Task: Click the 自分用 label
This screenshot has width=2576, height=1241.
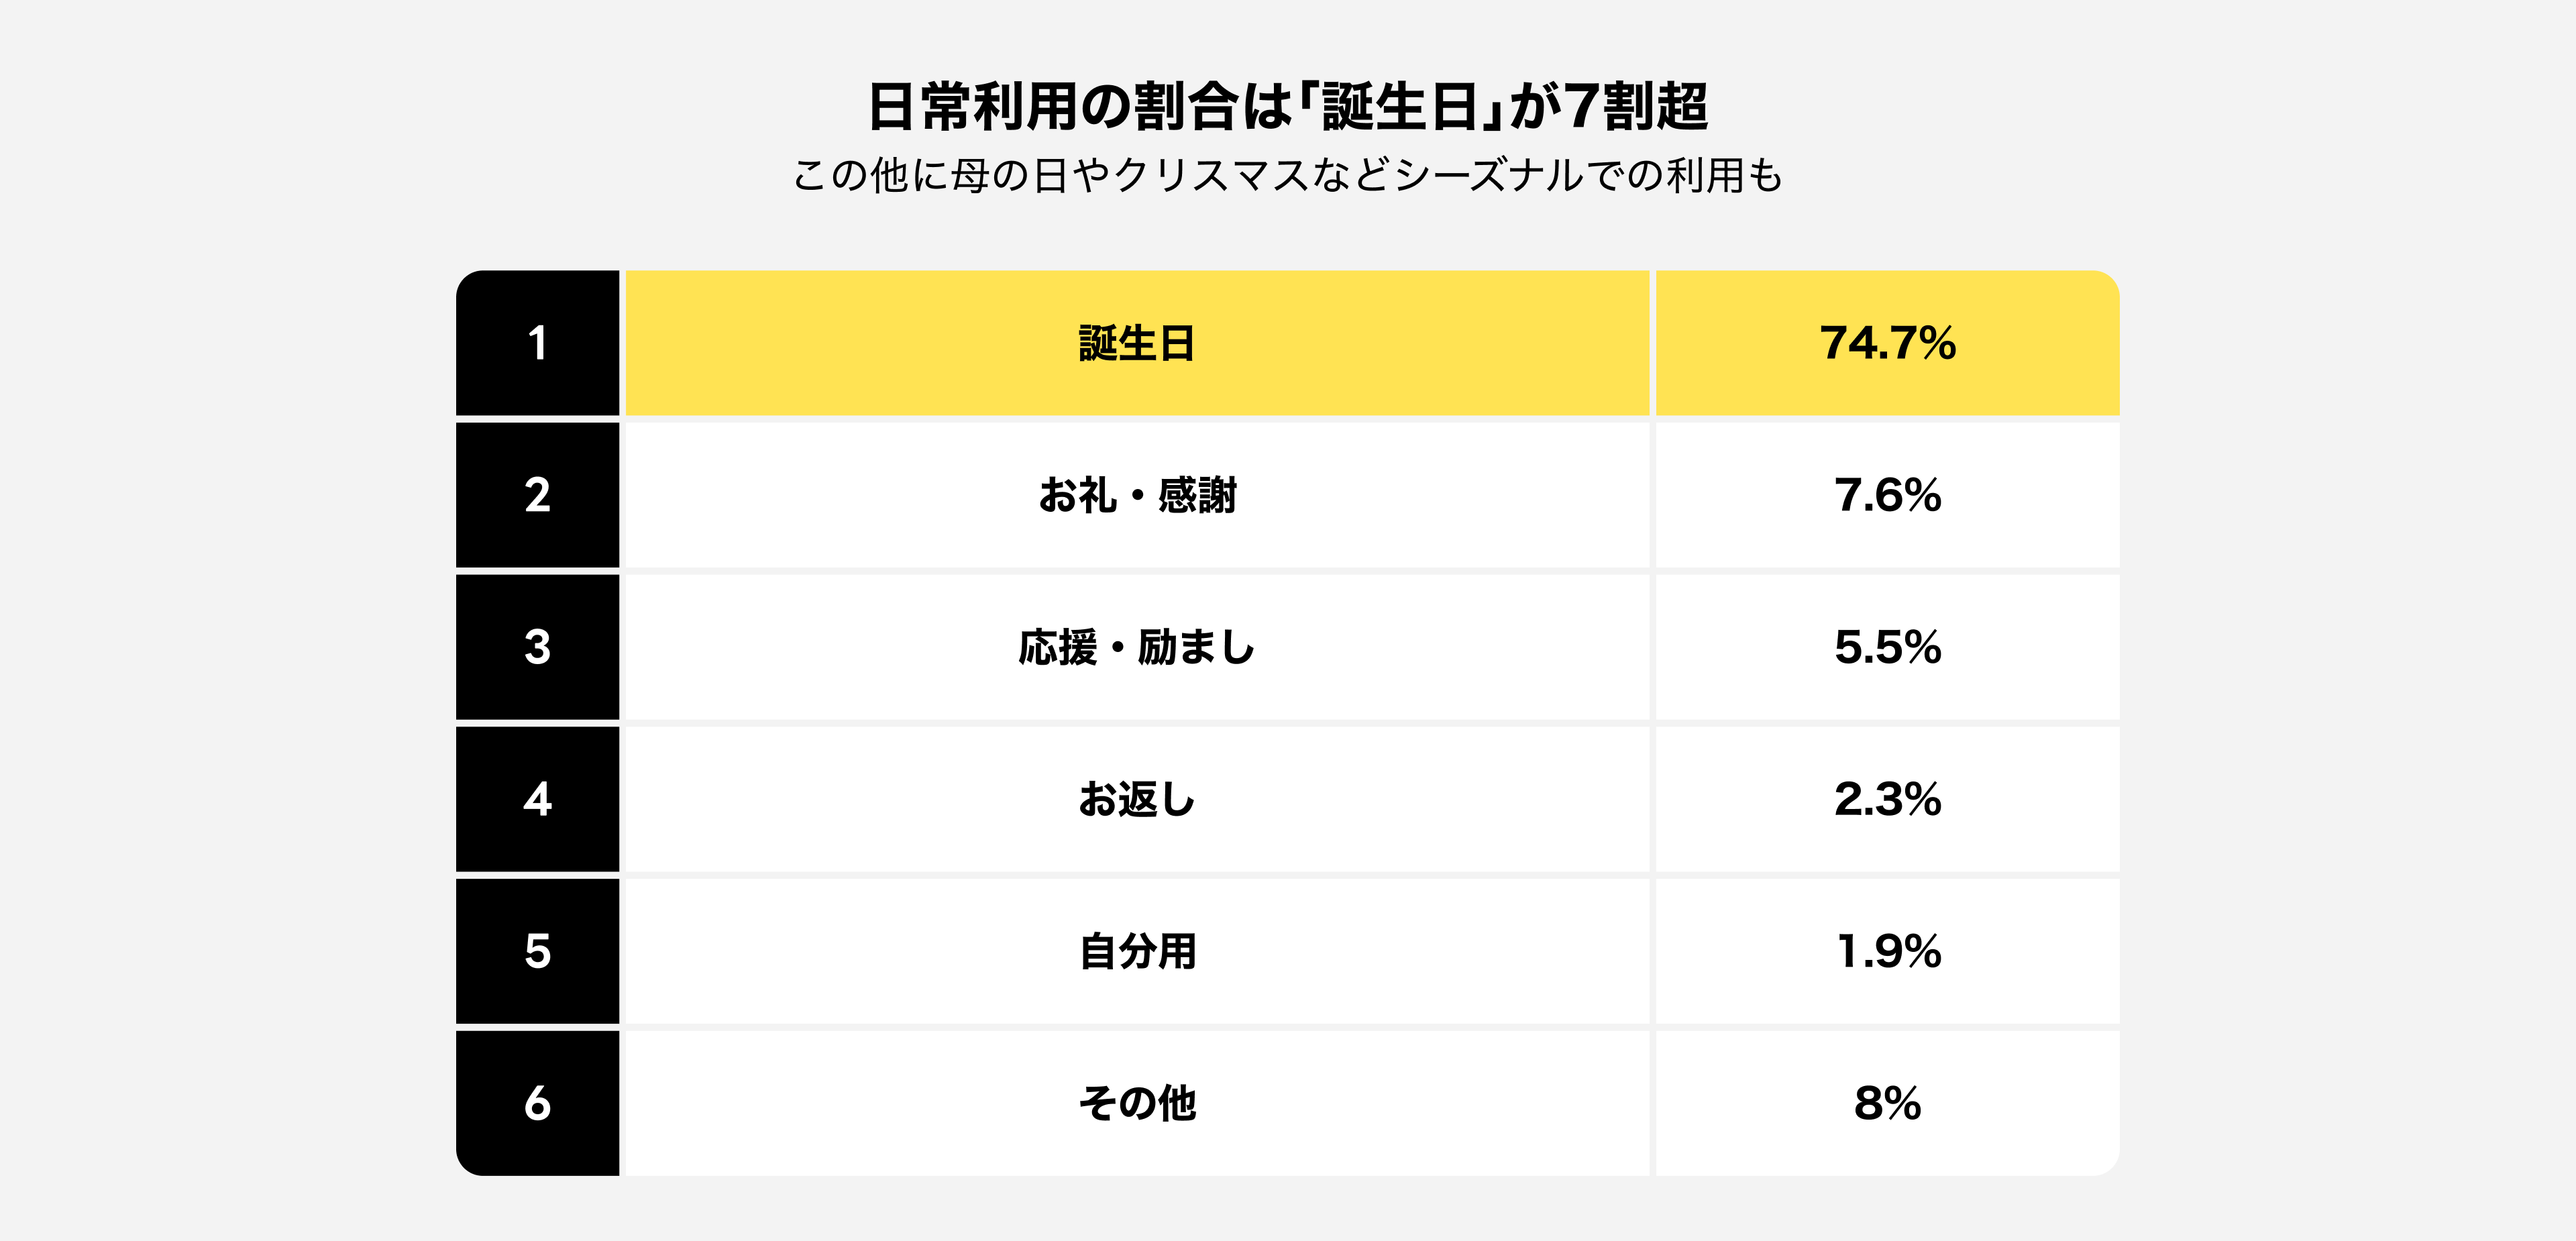Action: click(x=1137, y=951)
